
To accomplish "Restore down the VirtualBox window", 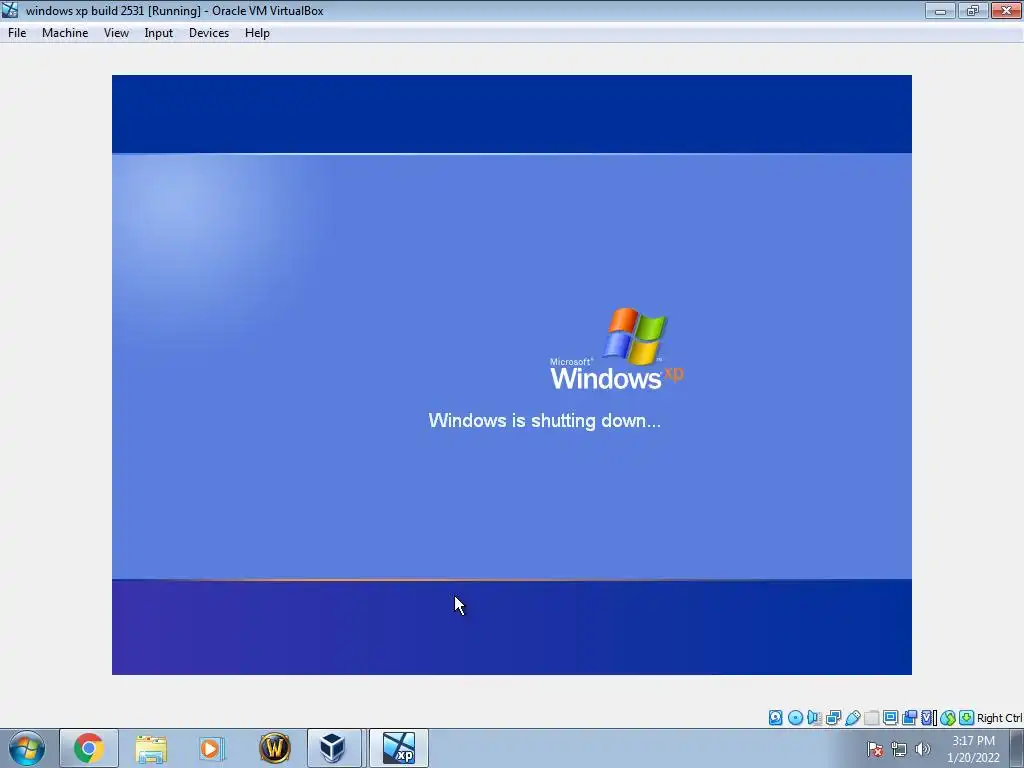I will coord(973,10).
